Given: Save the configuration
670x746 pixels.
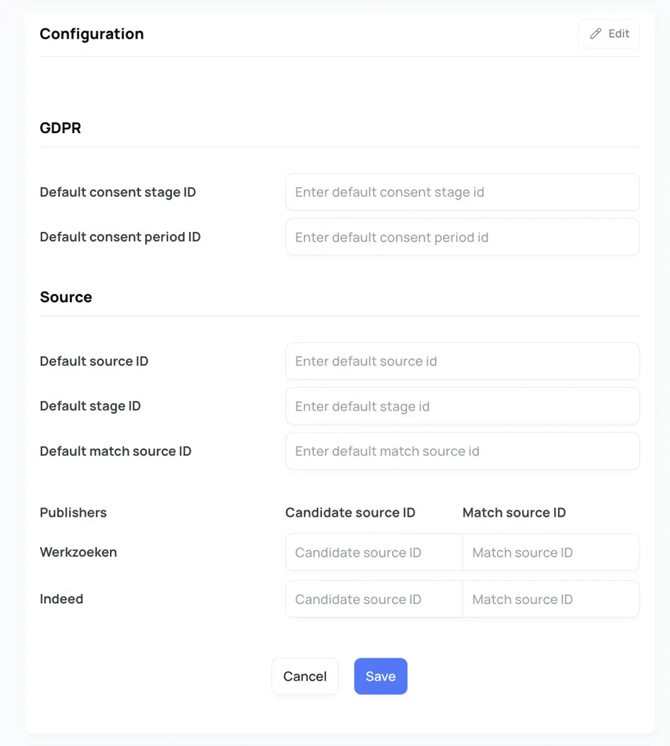Looking at the screenshot, I should [380, 676].
